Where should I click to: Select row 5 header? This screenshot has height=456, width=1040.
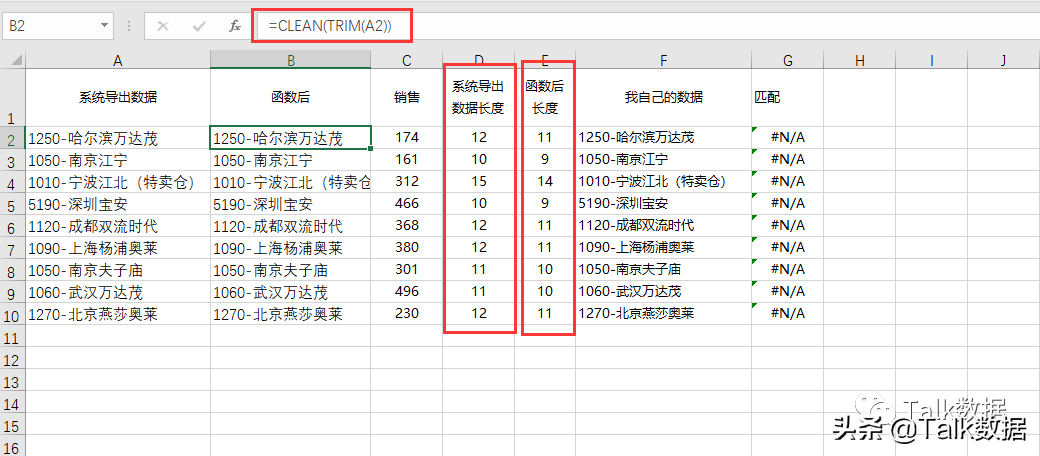click(x=13, y=203)
